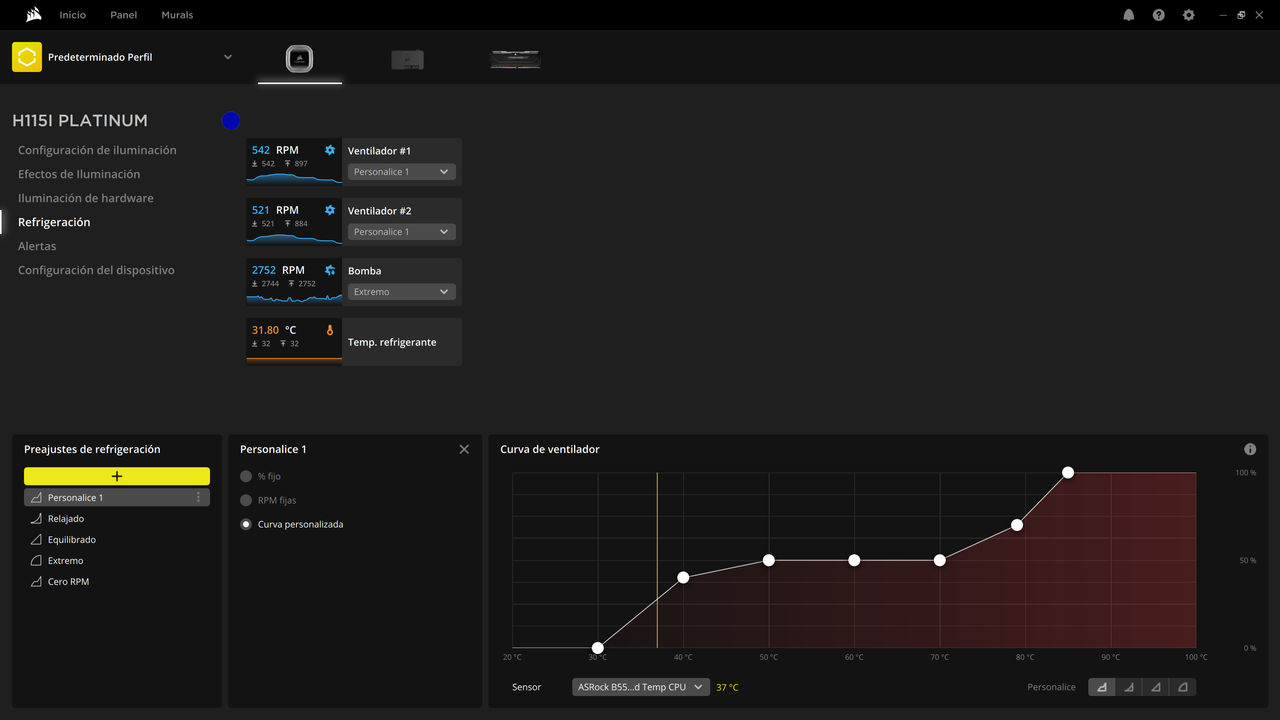
Task: Apply the fourth curve shape preset icon
Action: pyautogui.click(x=1183, y=687)
